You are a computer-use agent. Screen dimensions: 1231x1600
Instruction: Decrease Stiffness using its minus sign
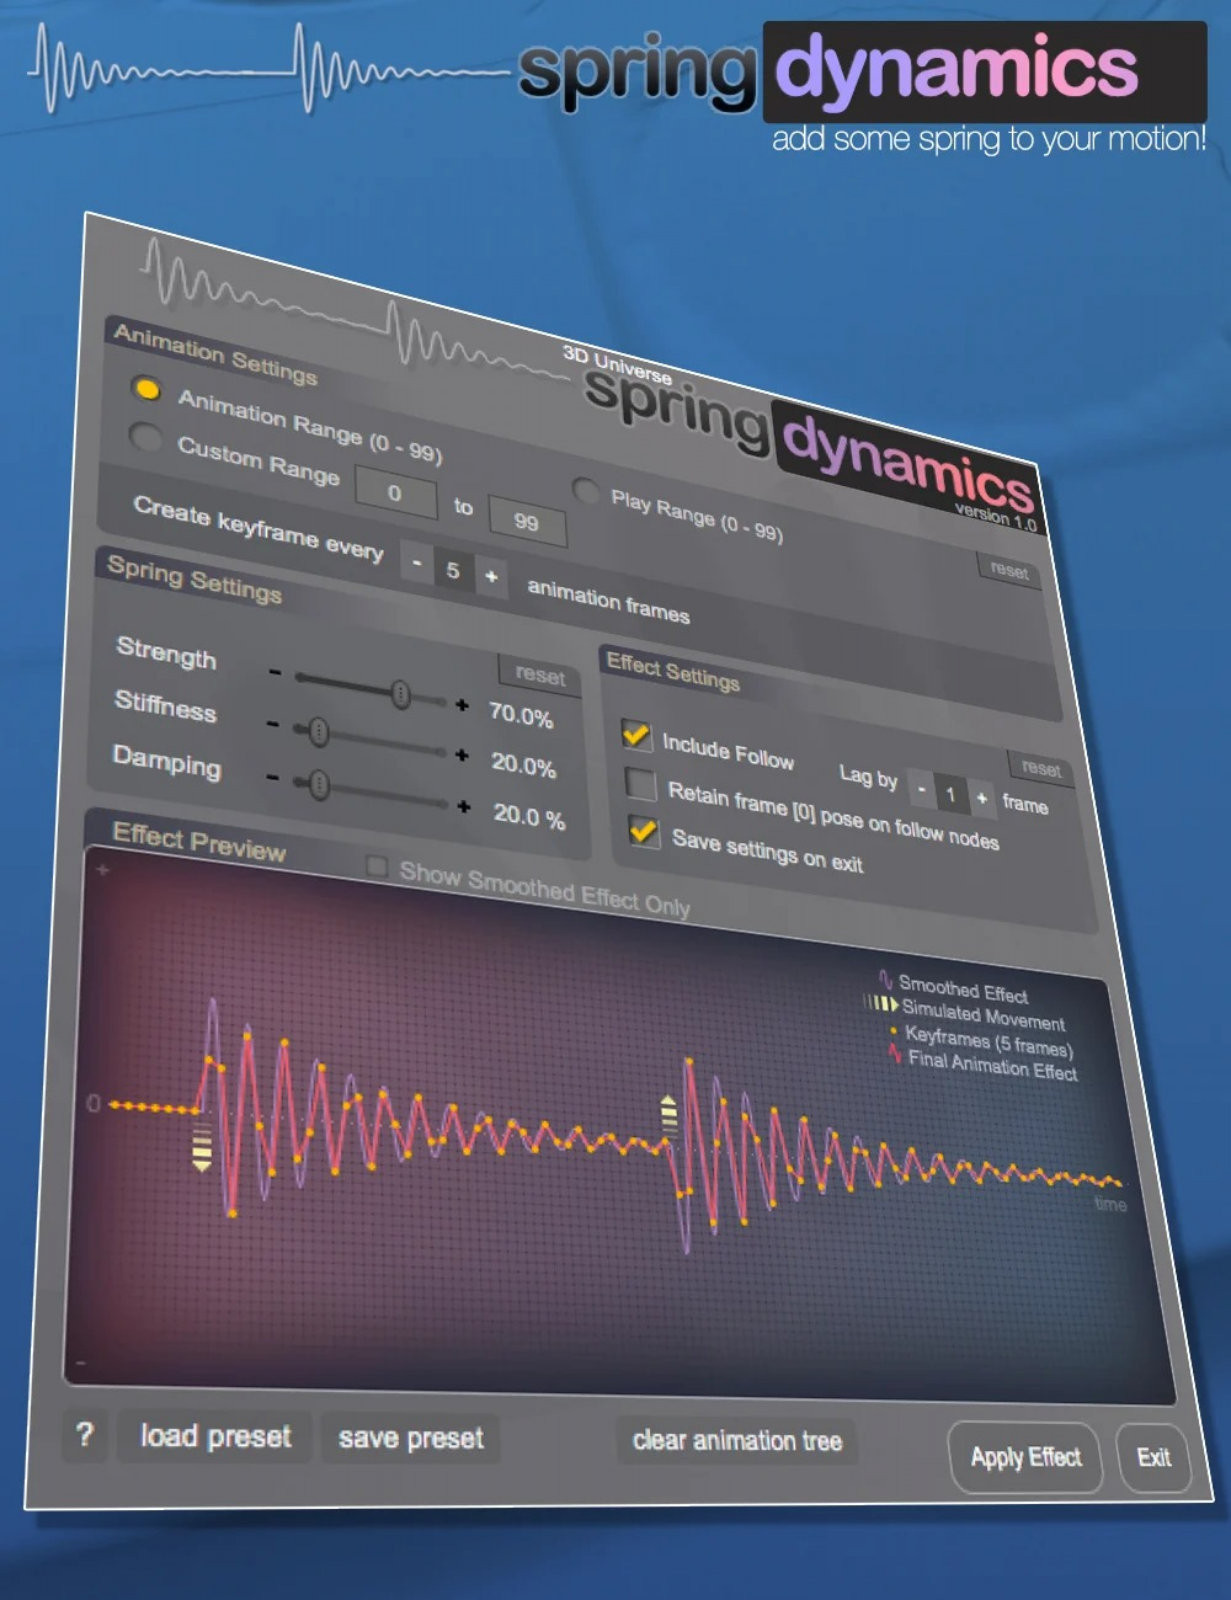[x=273, y=723]
